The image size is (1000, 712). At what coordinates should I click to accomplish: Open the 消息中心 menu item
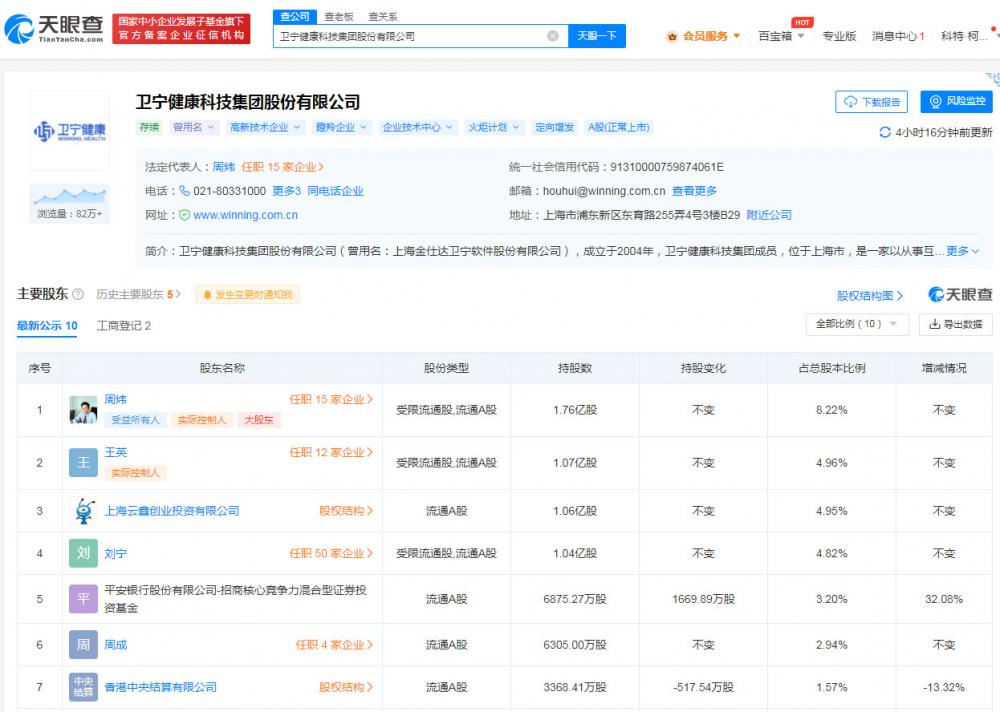click(x=898, y=36)
